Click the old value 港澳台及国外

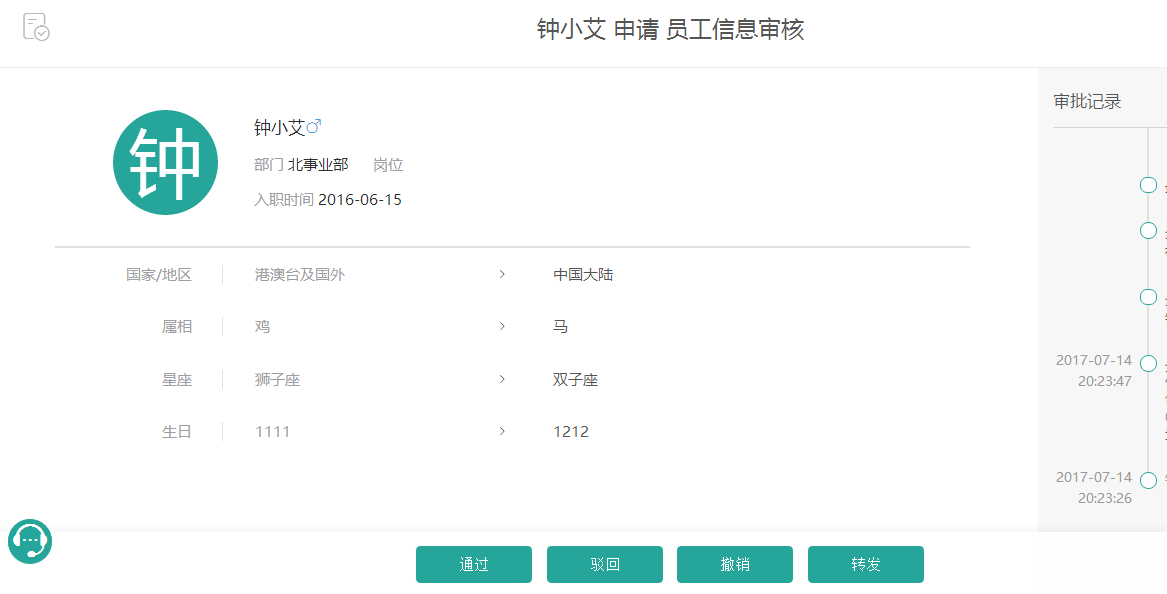pos(300,275)
